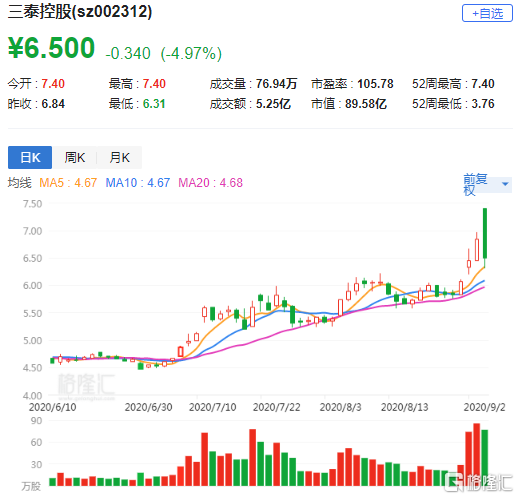Click the date label 2020/7/10 on axis

tap(212, 407)
